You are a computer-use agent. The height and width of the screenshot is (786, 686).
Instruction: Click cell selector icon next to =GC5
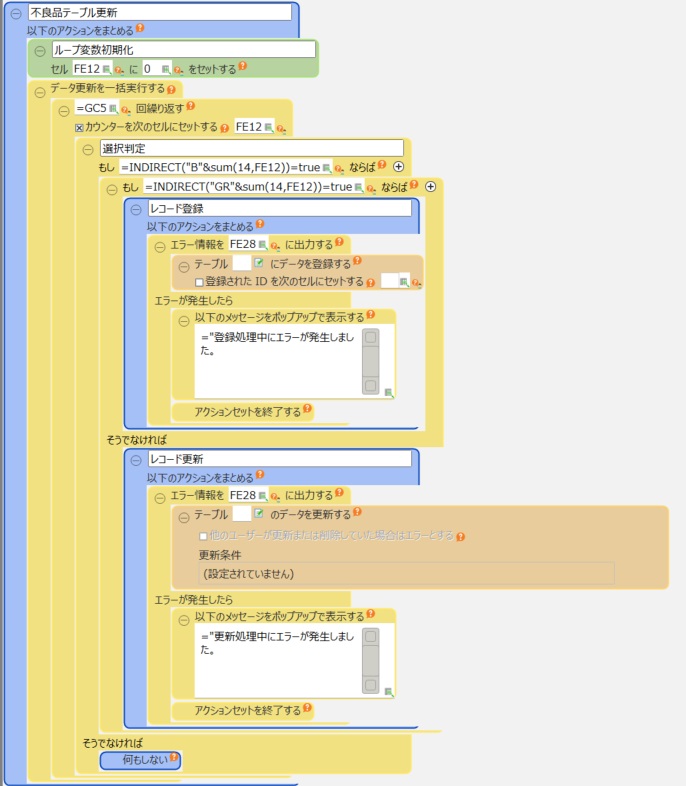[x=113, y=108]
